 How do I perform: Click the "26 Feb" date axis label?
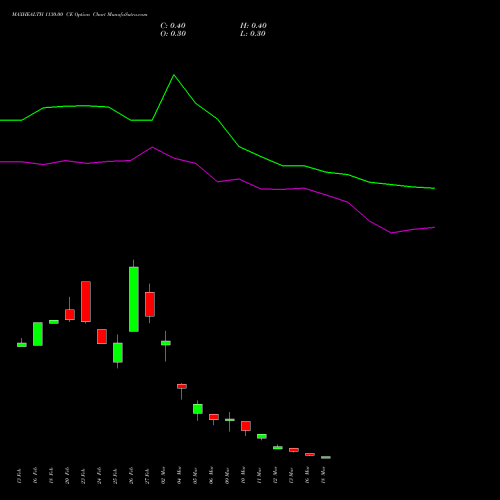[x=131, y=475]
